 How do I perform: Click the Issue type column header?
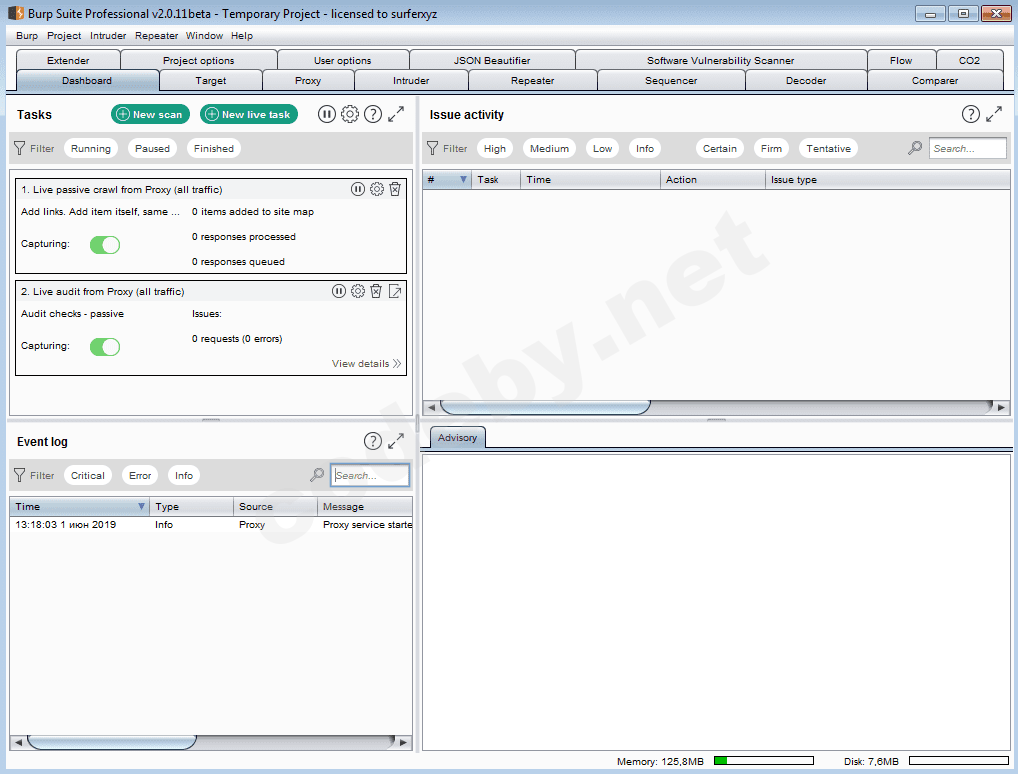888,179
